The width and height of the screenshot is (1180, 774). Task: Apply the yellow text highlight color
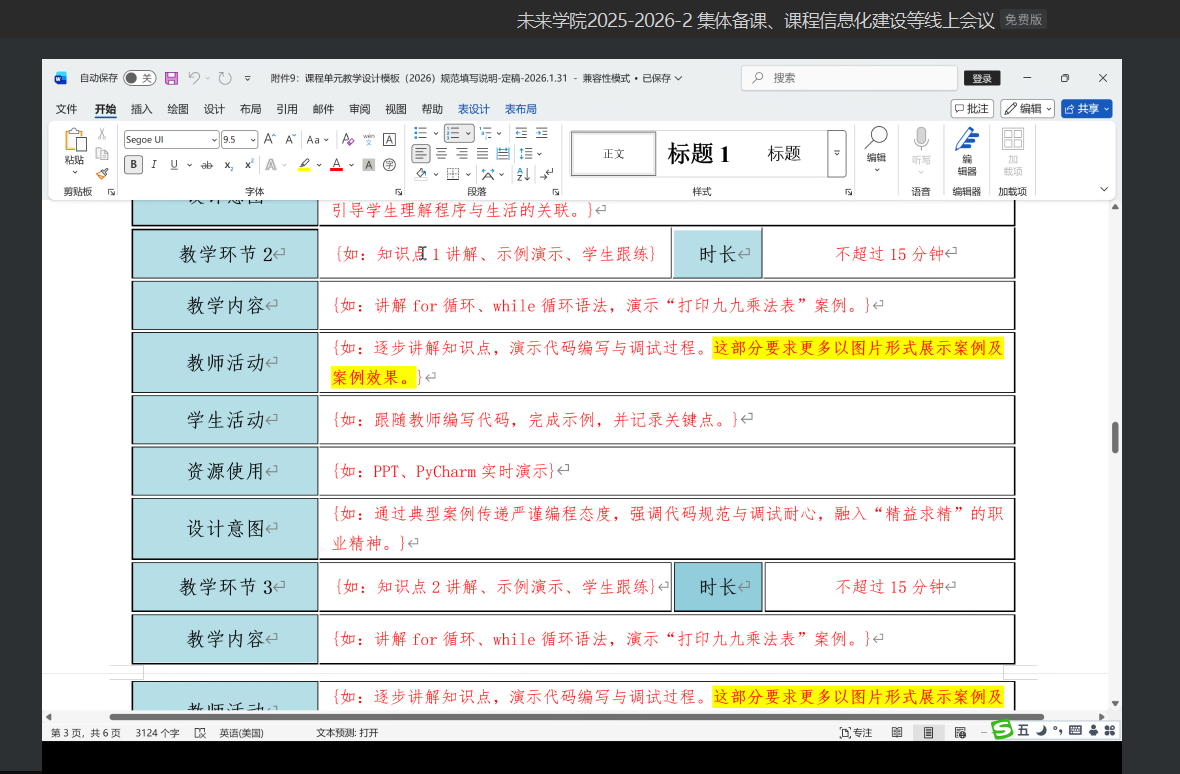point(304,165)
